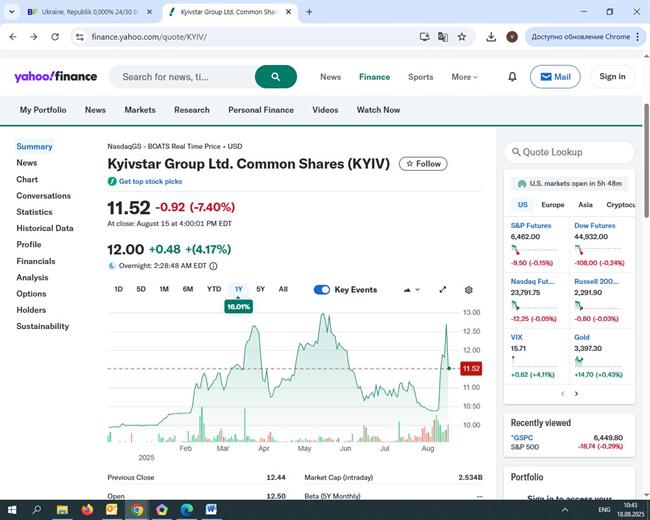The width and height of the screenshot is (650, 520).
Task: Open ^GSPC recently viewed link
Action: pos(522,437)
